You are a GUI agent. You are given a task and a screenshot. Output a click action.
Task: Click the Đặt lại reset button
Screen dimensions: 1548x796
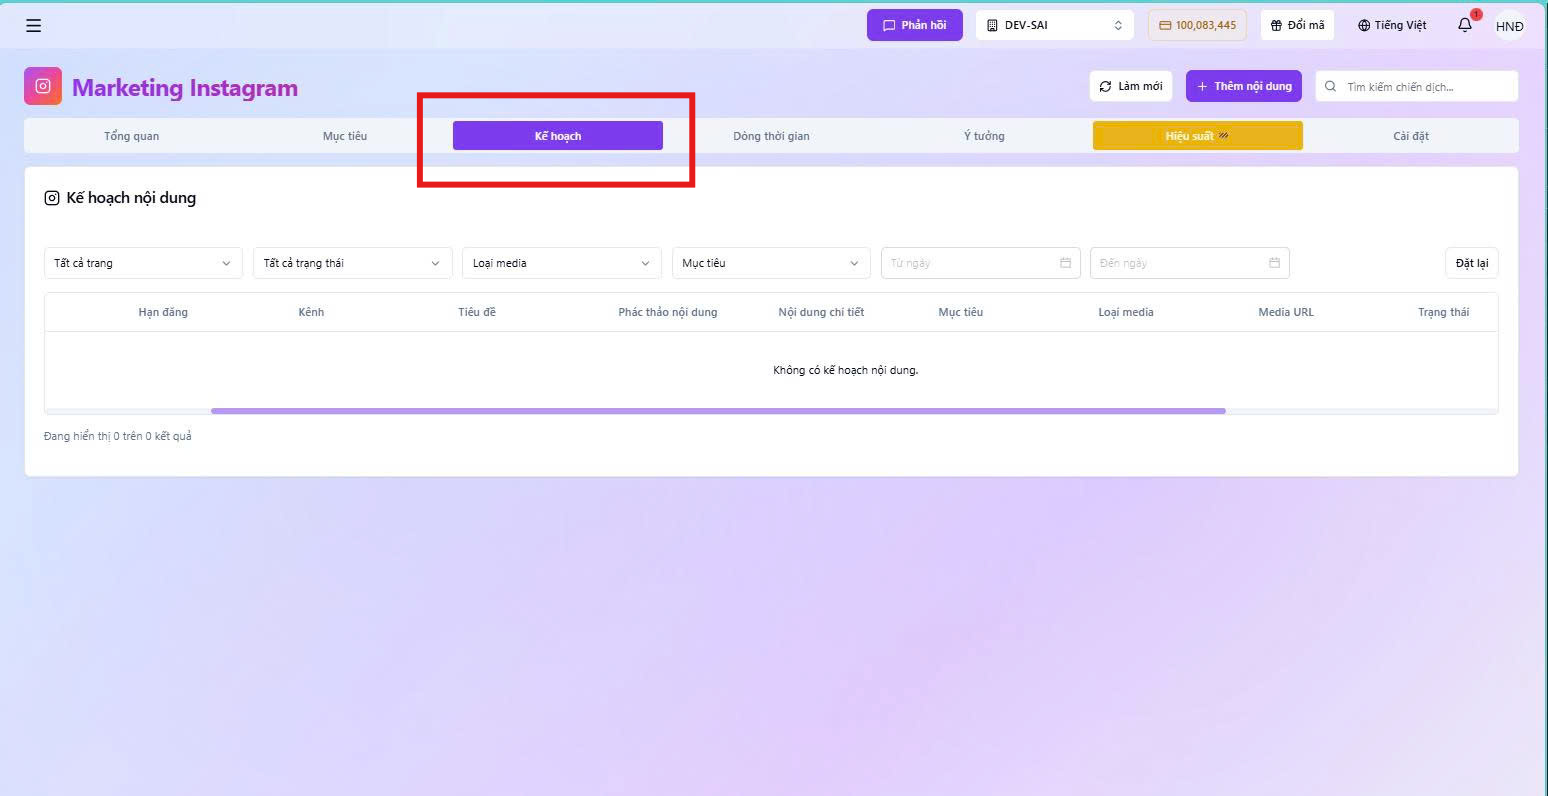1472,263
